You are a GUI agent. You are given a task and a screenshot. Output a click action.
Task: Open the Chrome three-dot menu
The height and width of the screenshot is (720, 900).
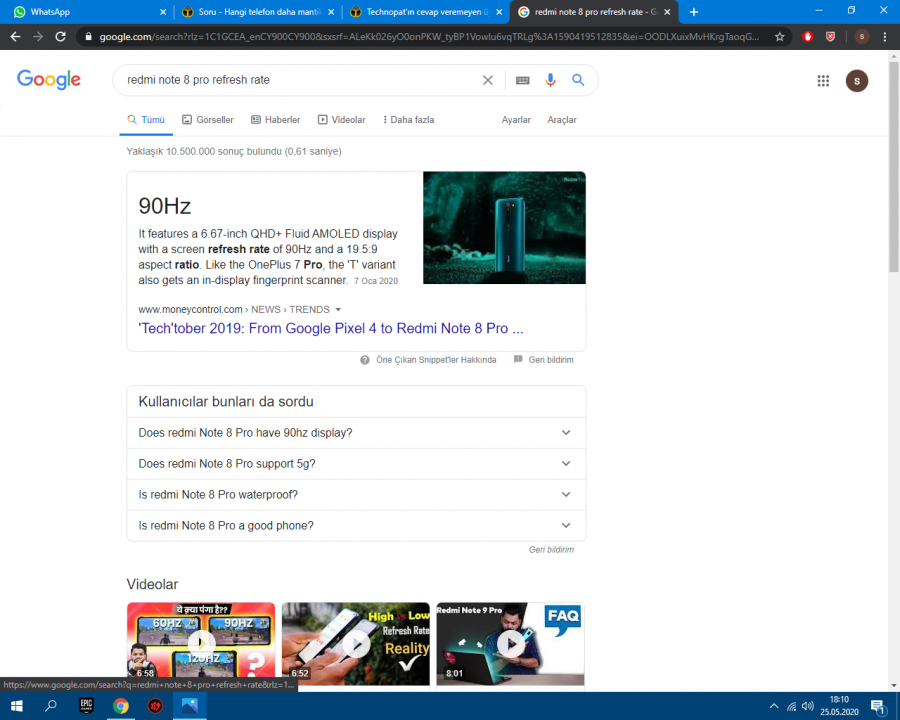pyautogui.click(x=884, y=36)
